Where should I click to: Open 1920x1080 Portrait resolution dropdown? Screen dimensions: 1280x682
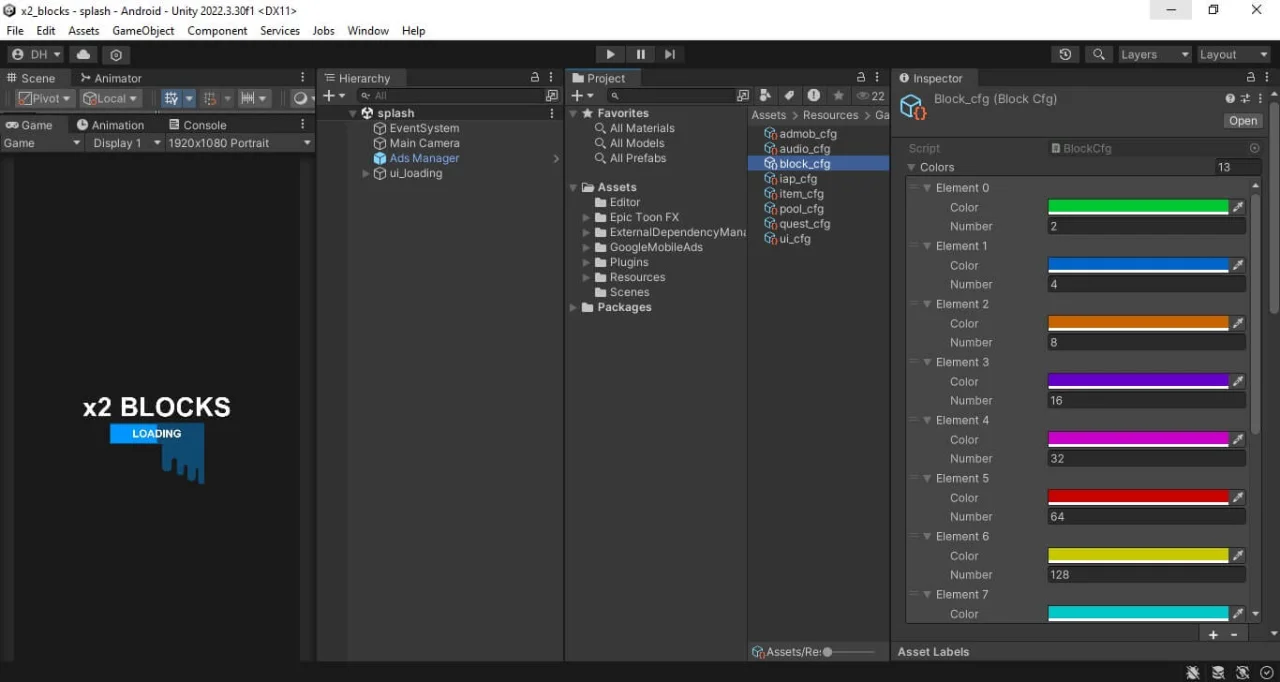pyautogui.click(x=240, y=143)
